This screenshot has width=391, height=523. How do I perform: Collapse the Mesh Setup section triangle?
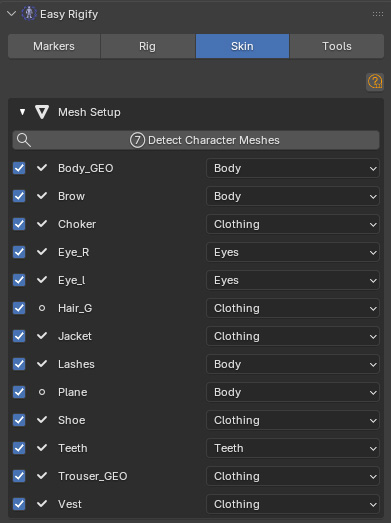point(22,112)
